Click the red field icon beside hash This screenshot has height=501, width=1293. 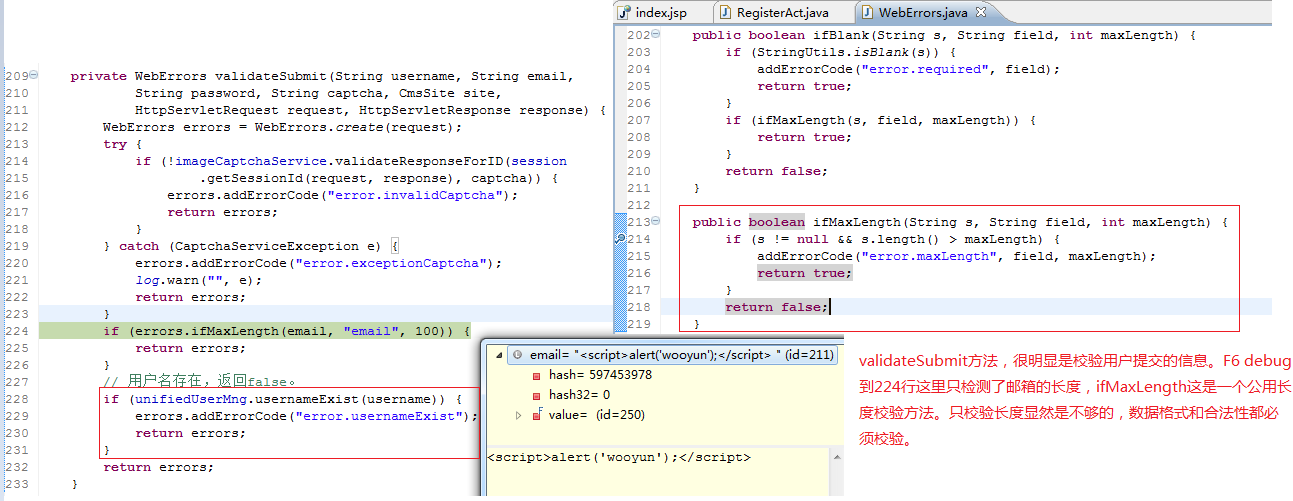click(538, 375)
